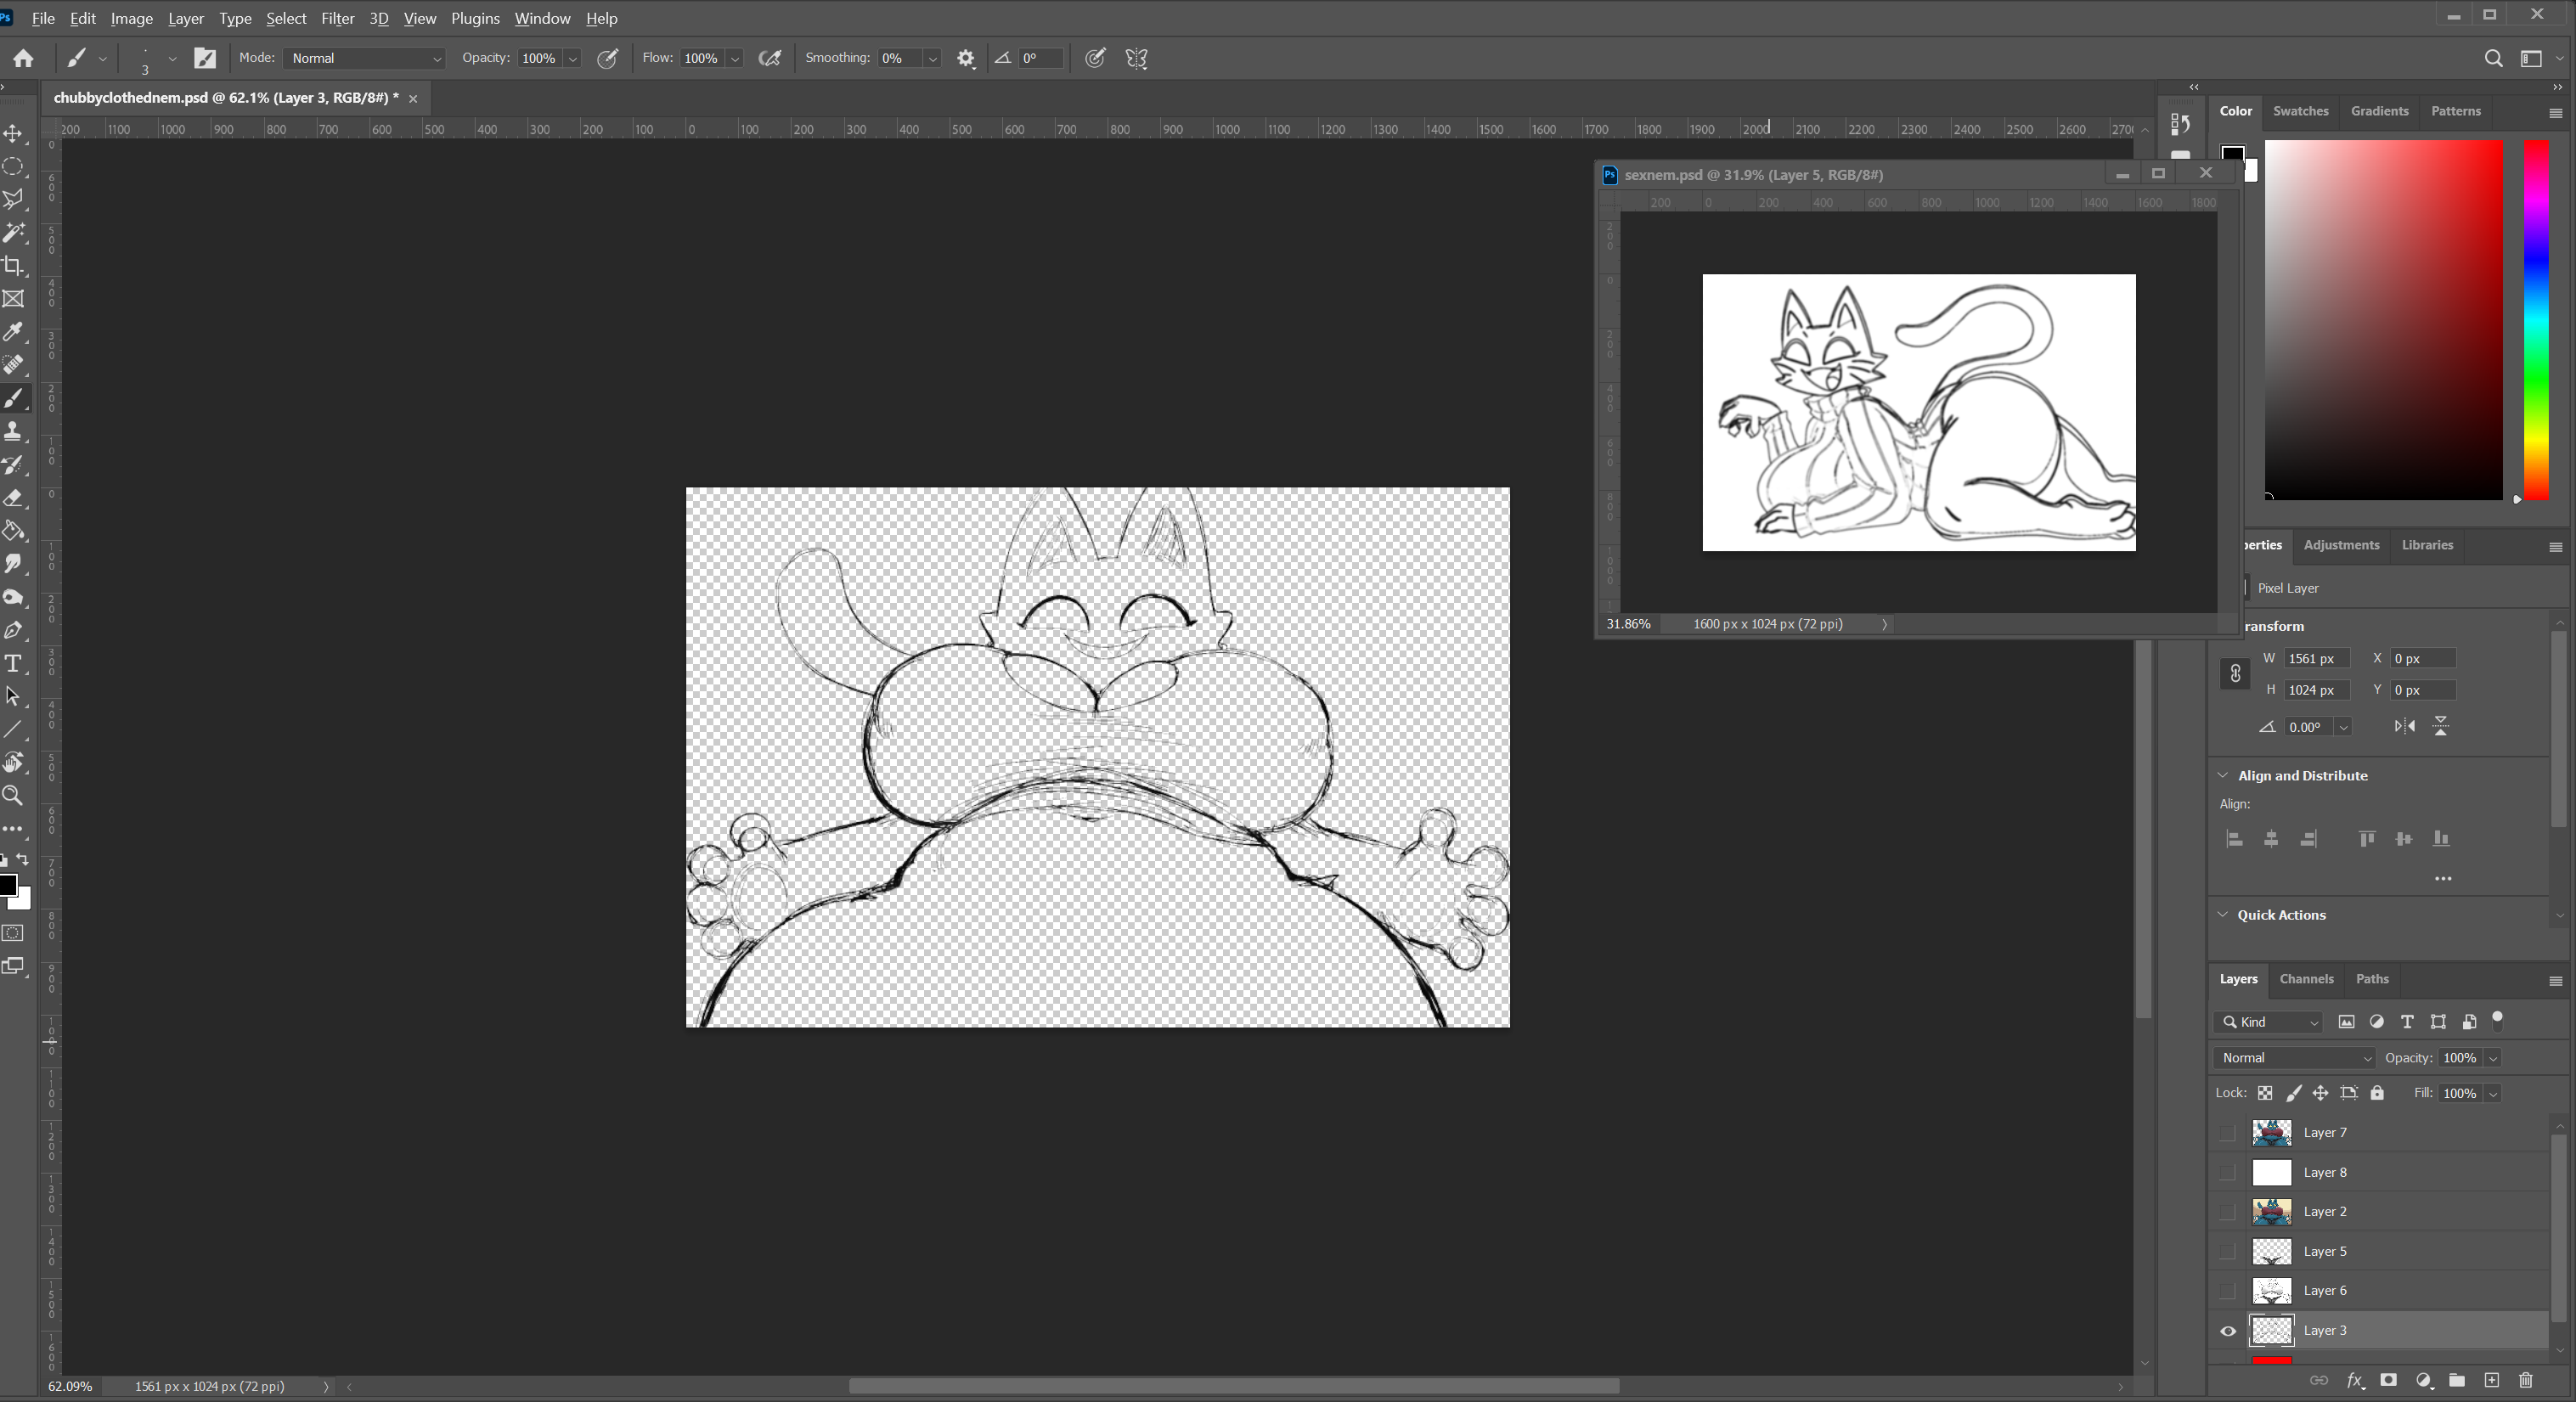Image resolution: width=2576 pixels, height=1402 pixels.
Task: Delete layer with trash icon
Action: coord(2525,1381)
